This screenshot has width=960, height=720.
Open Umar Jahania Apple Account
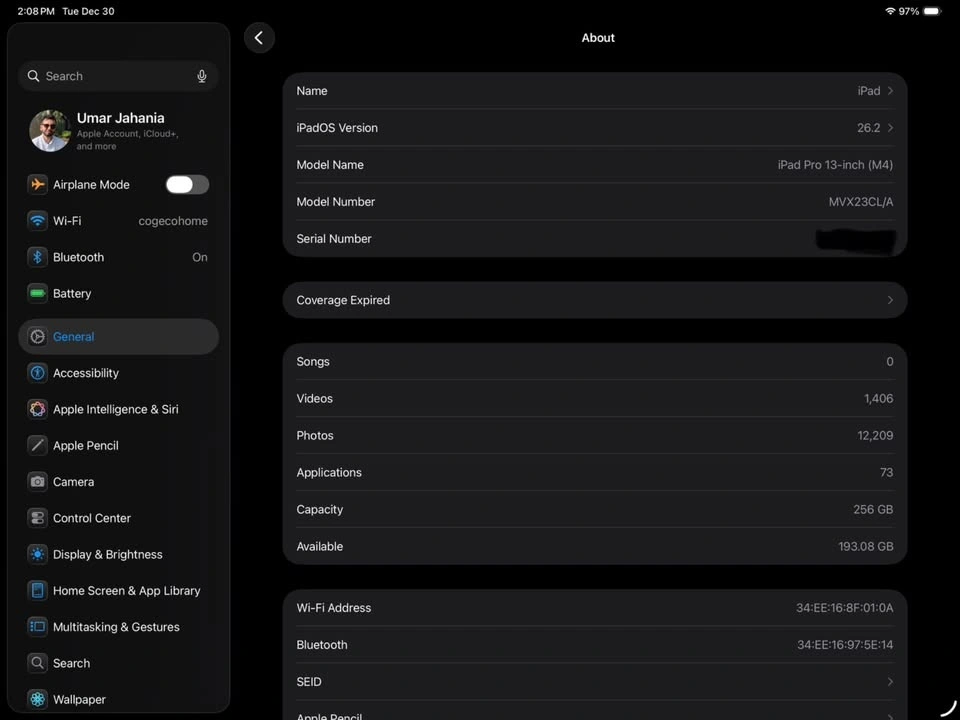[x=118, y=130]
